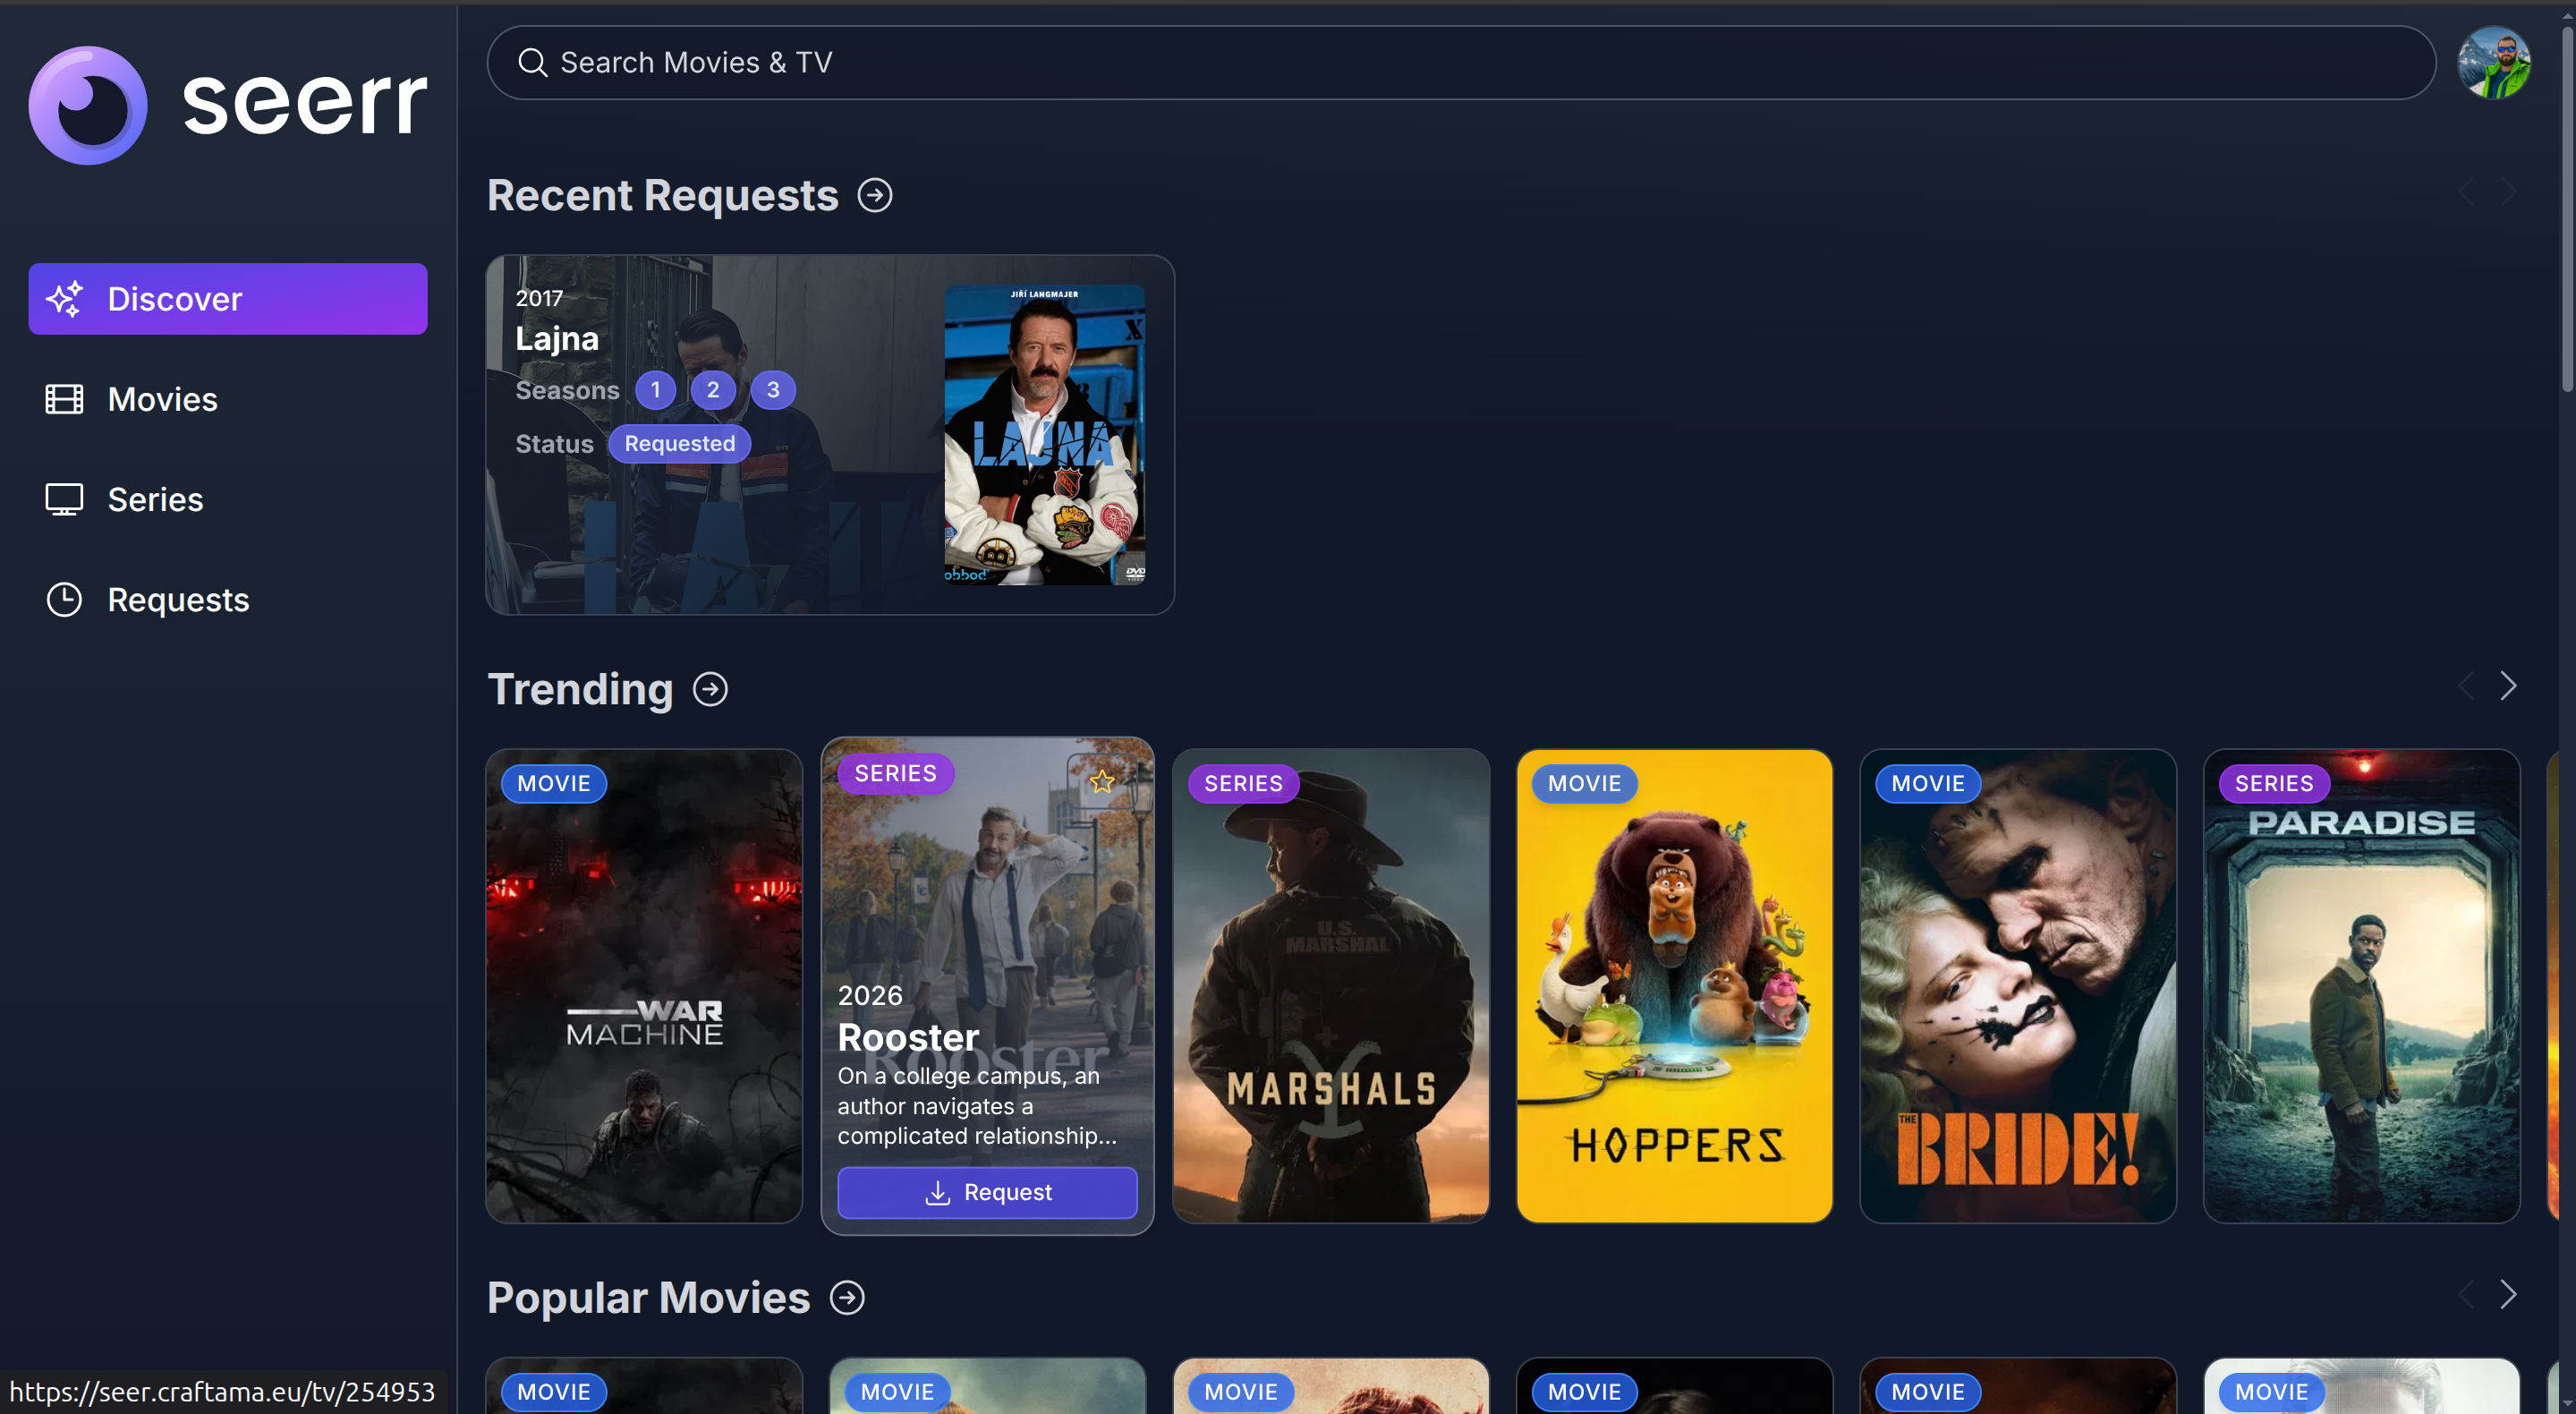2576x1414 pixels.
Task: Click the star watchlist icon on Rooster
Action: (x=1101, y=781)
